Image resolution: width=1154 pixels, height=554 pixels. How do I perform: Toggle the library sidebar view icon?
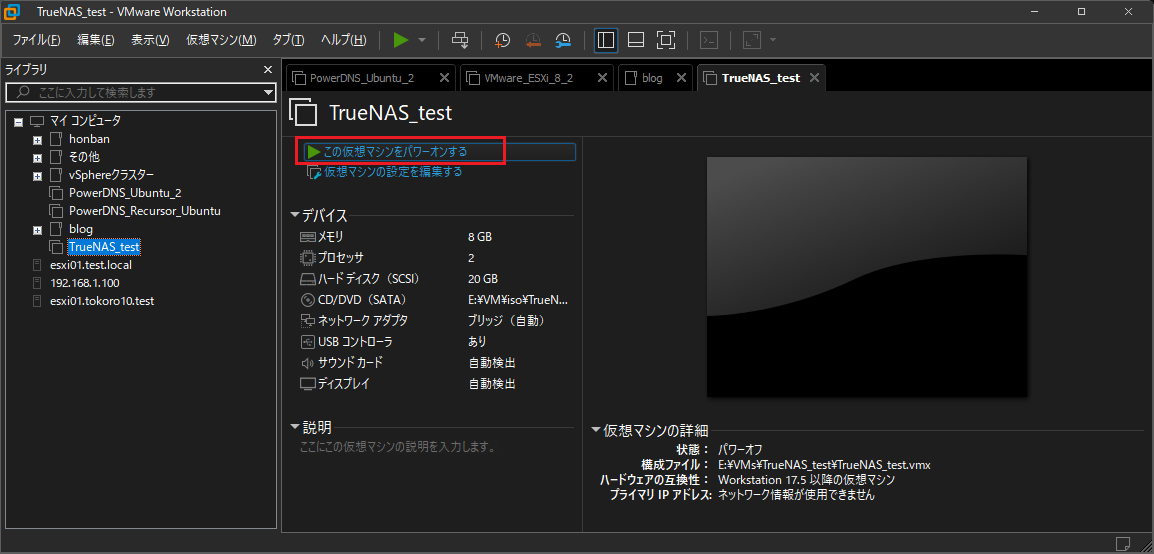[x=606, y=40]
